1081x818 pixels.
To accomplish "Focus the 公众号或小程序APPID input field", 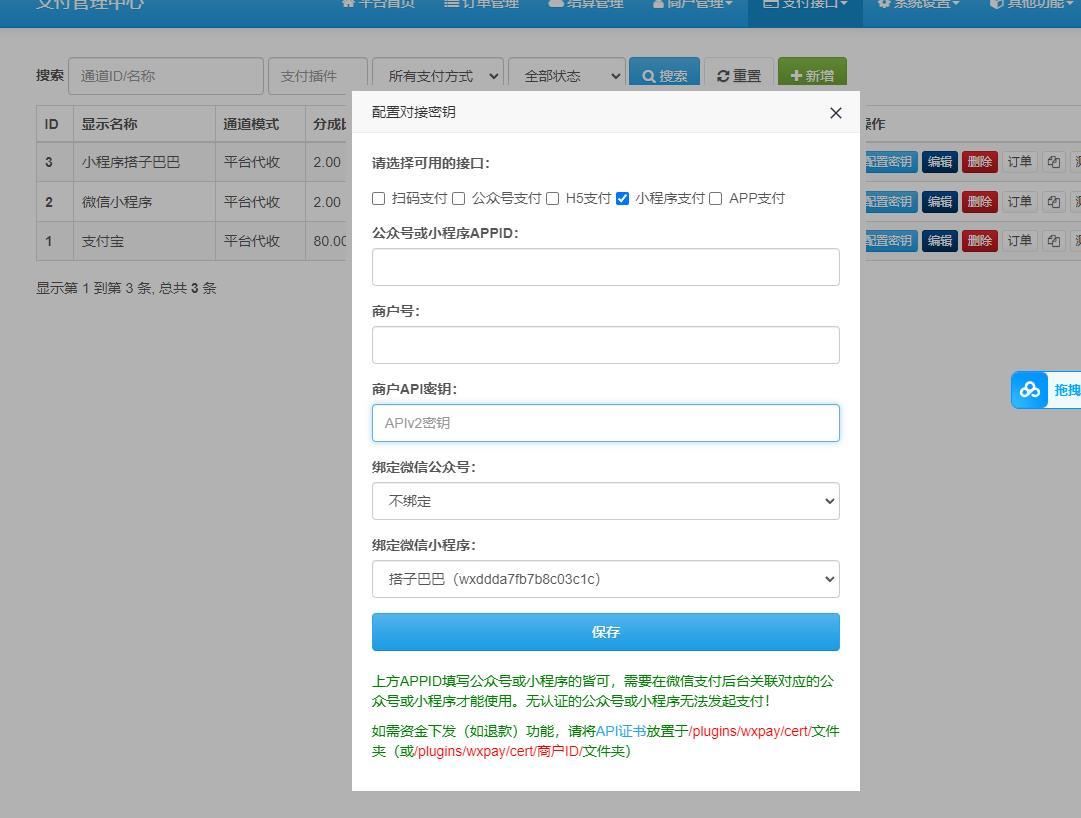I will click(x=605, y=267).
